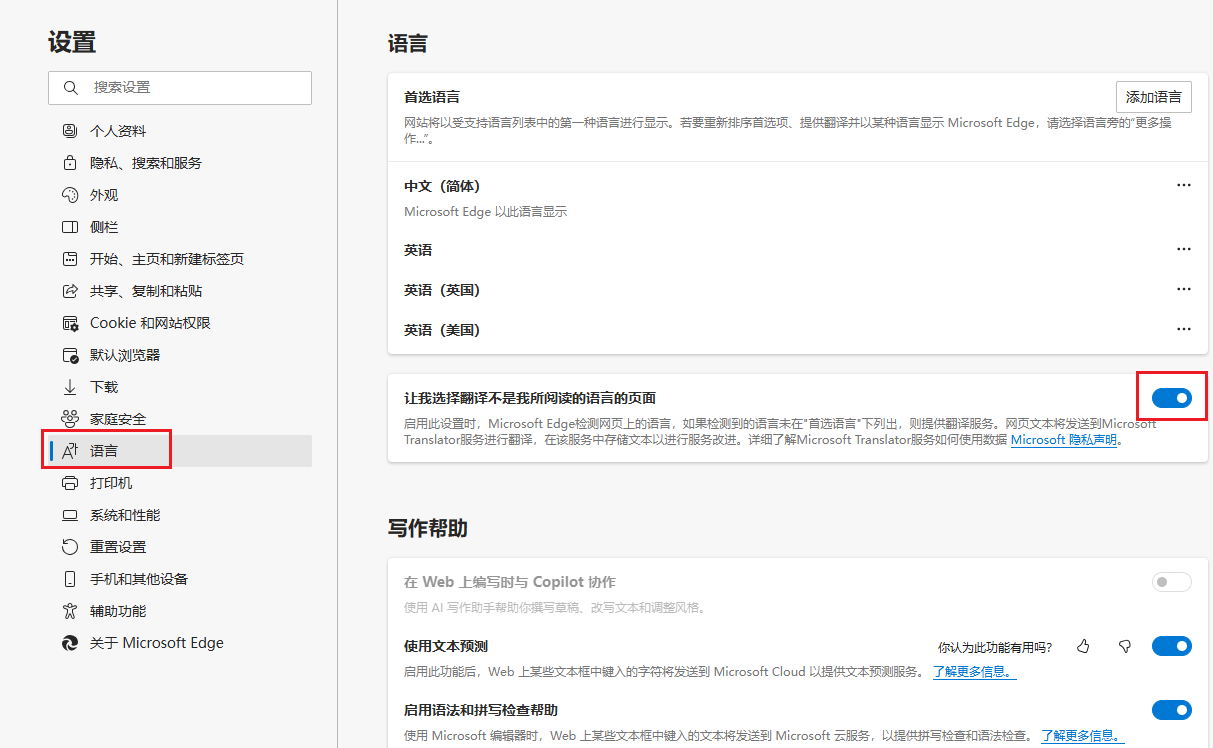The width and height of the screenshot is (1213, 748).
Task: Select the 侧栏 sidebar icon
Action: point(69,226)
